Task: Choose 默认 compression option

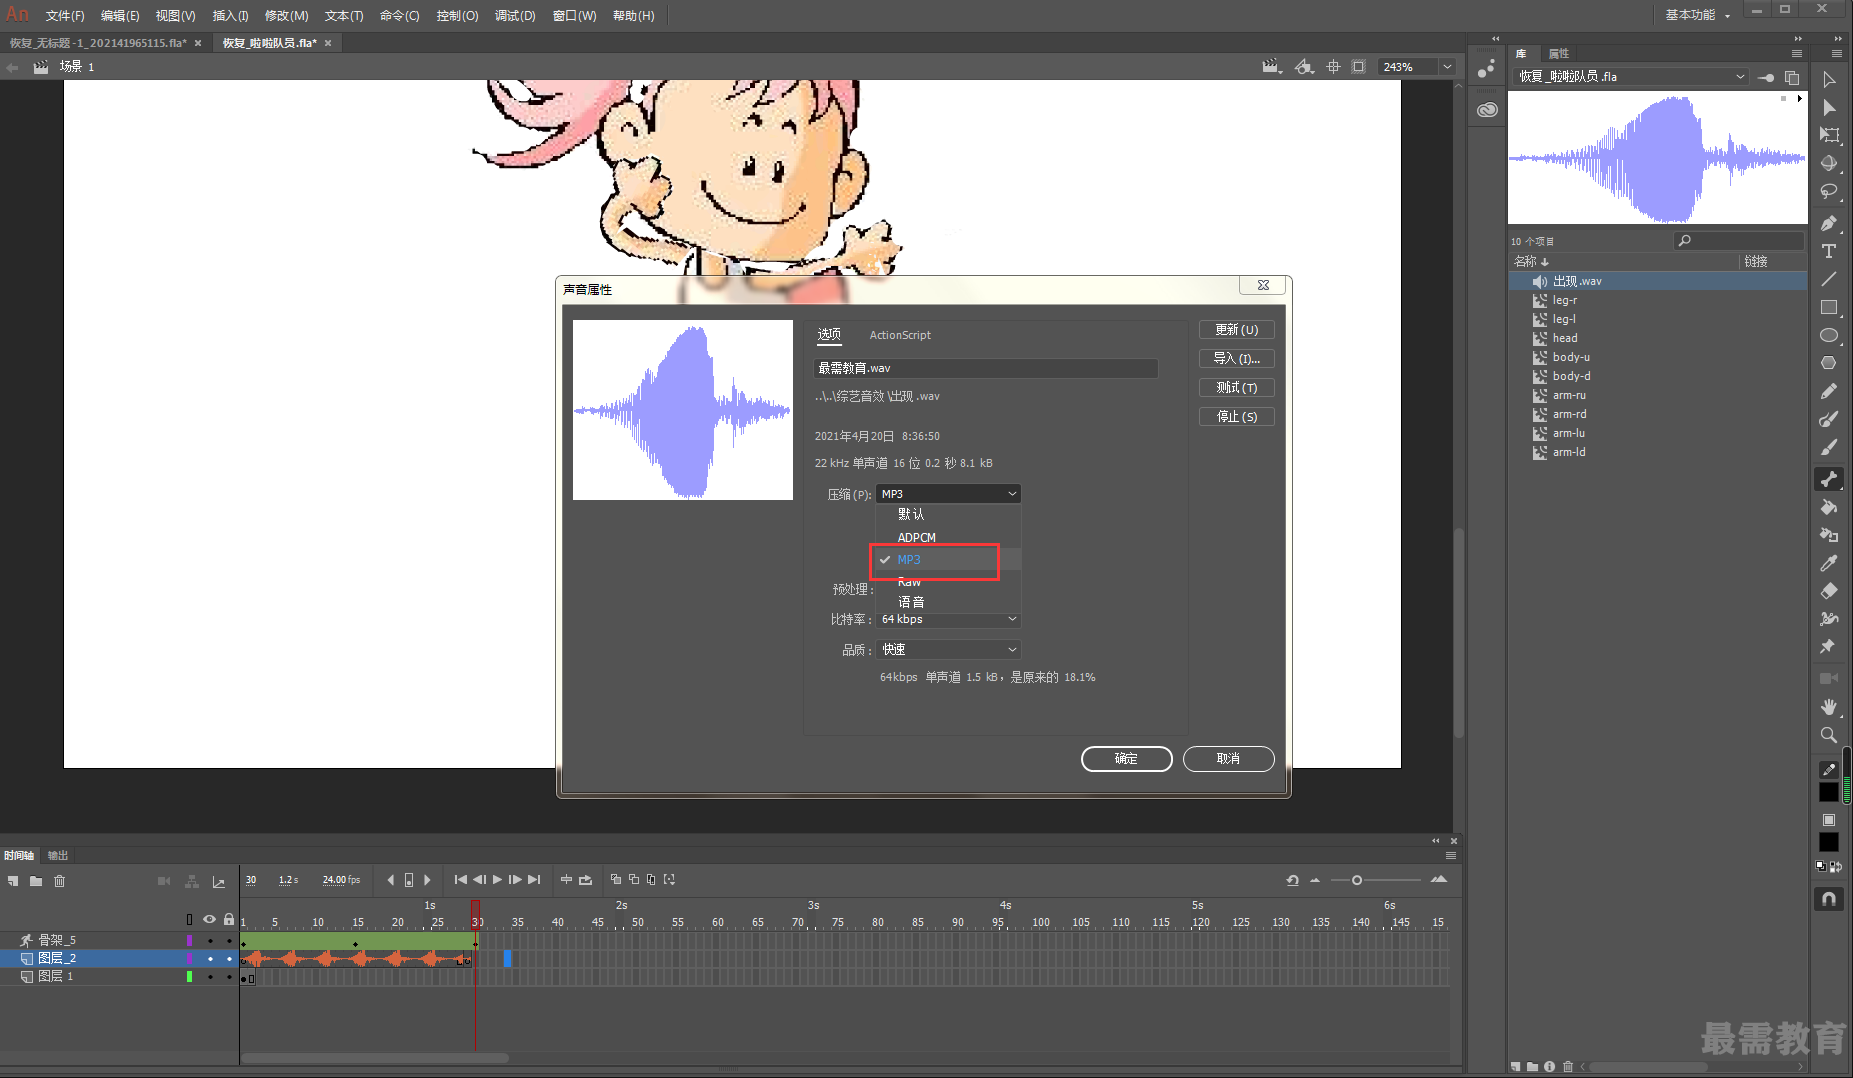Action: [x=948, y=514]
